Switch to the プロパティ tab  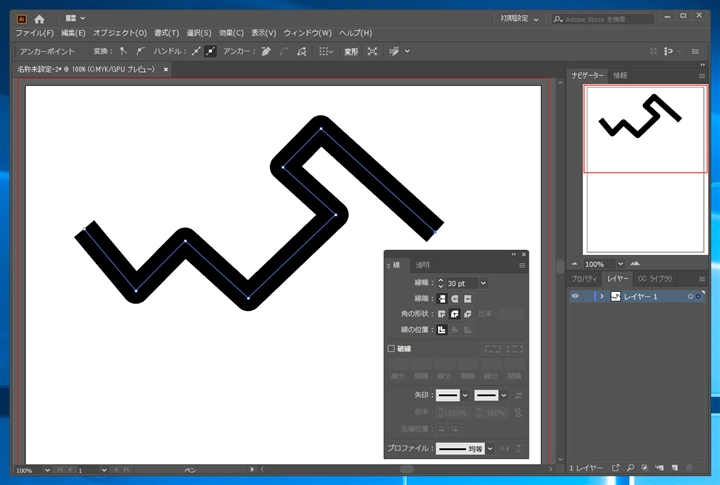pyautogui.click(x=584, y=279)
